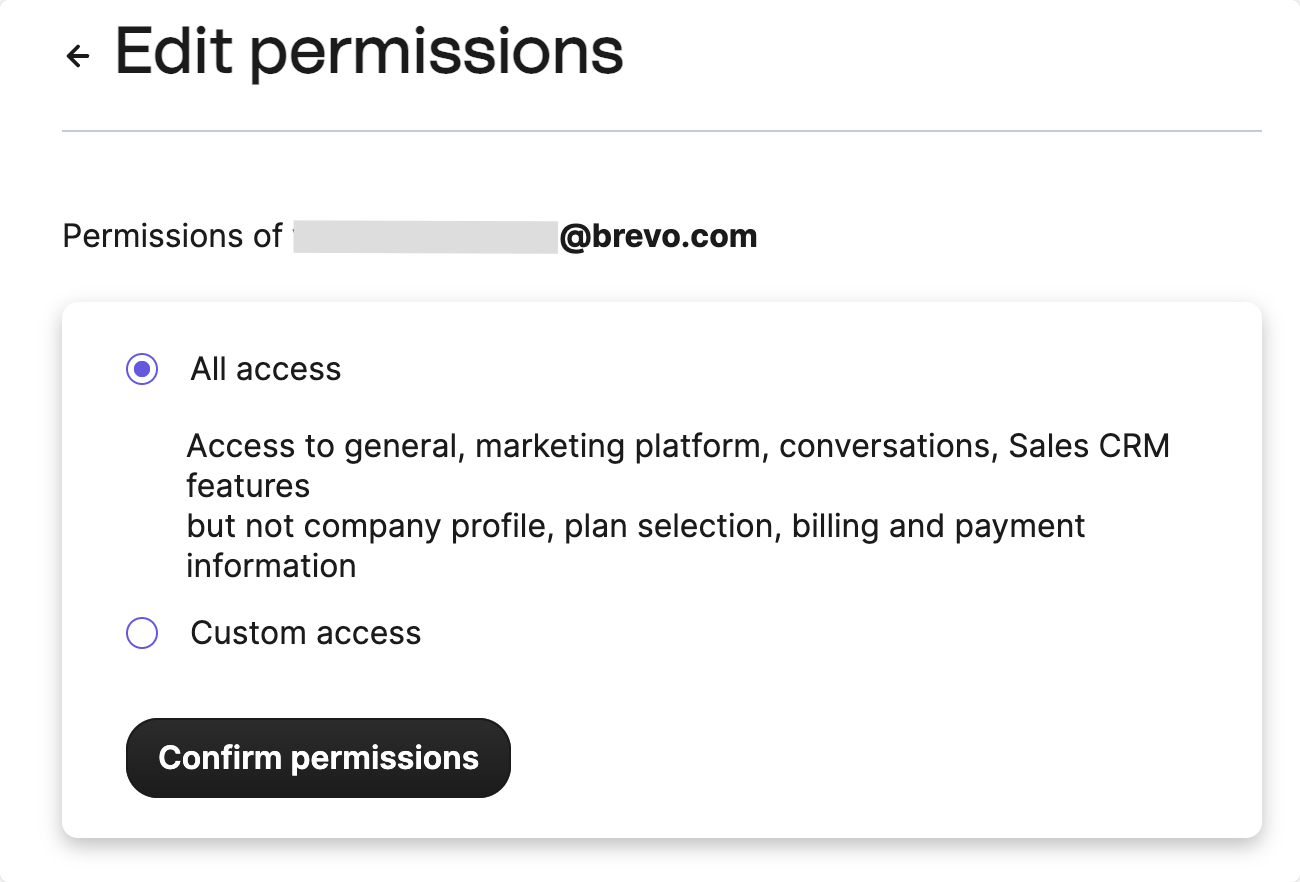Click the Edit permissions heading
Viewport: 1300px width, 882px height.
click(x=369, y=52)
